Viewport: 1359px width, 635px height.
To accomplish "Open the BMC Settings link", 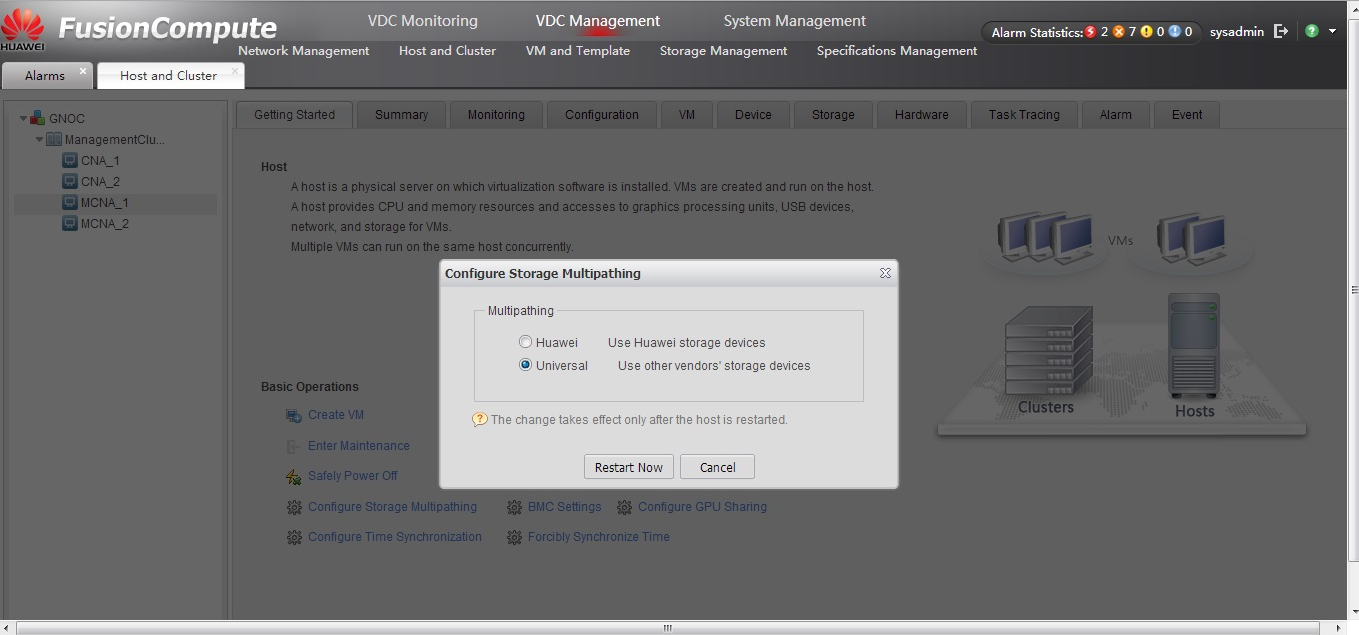I will point(565,507).
